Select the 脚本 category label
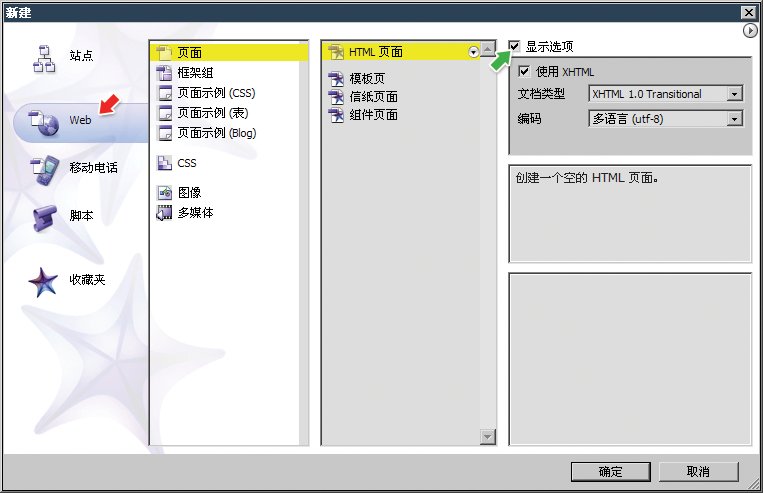The height and width of the screenshot is (493, 763). pos(81,216)
